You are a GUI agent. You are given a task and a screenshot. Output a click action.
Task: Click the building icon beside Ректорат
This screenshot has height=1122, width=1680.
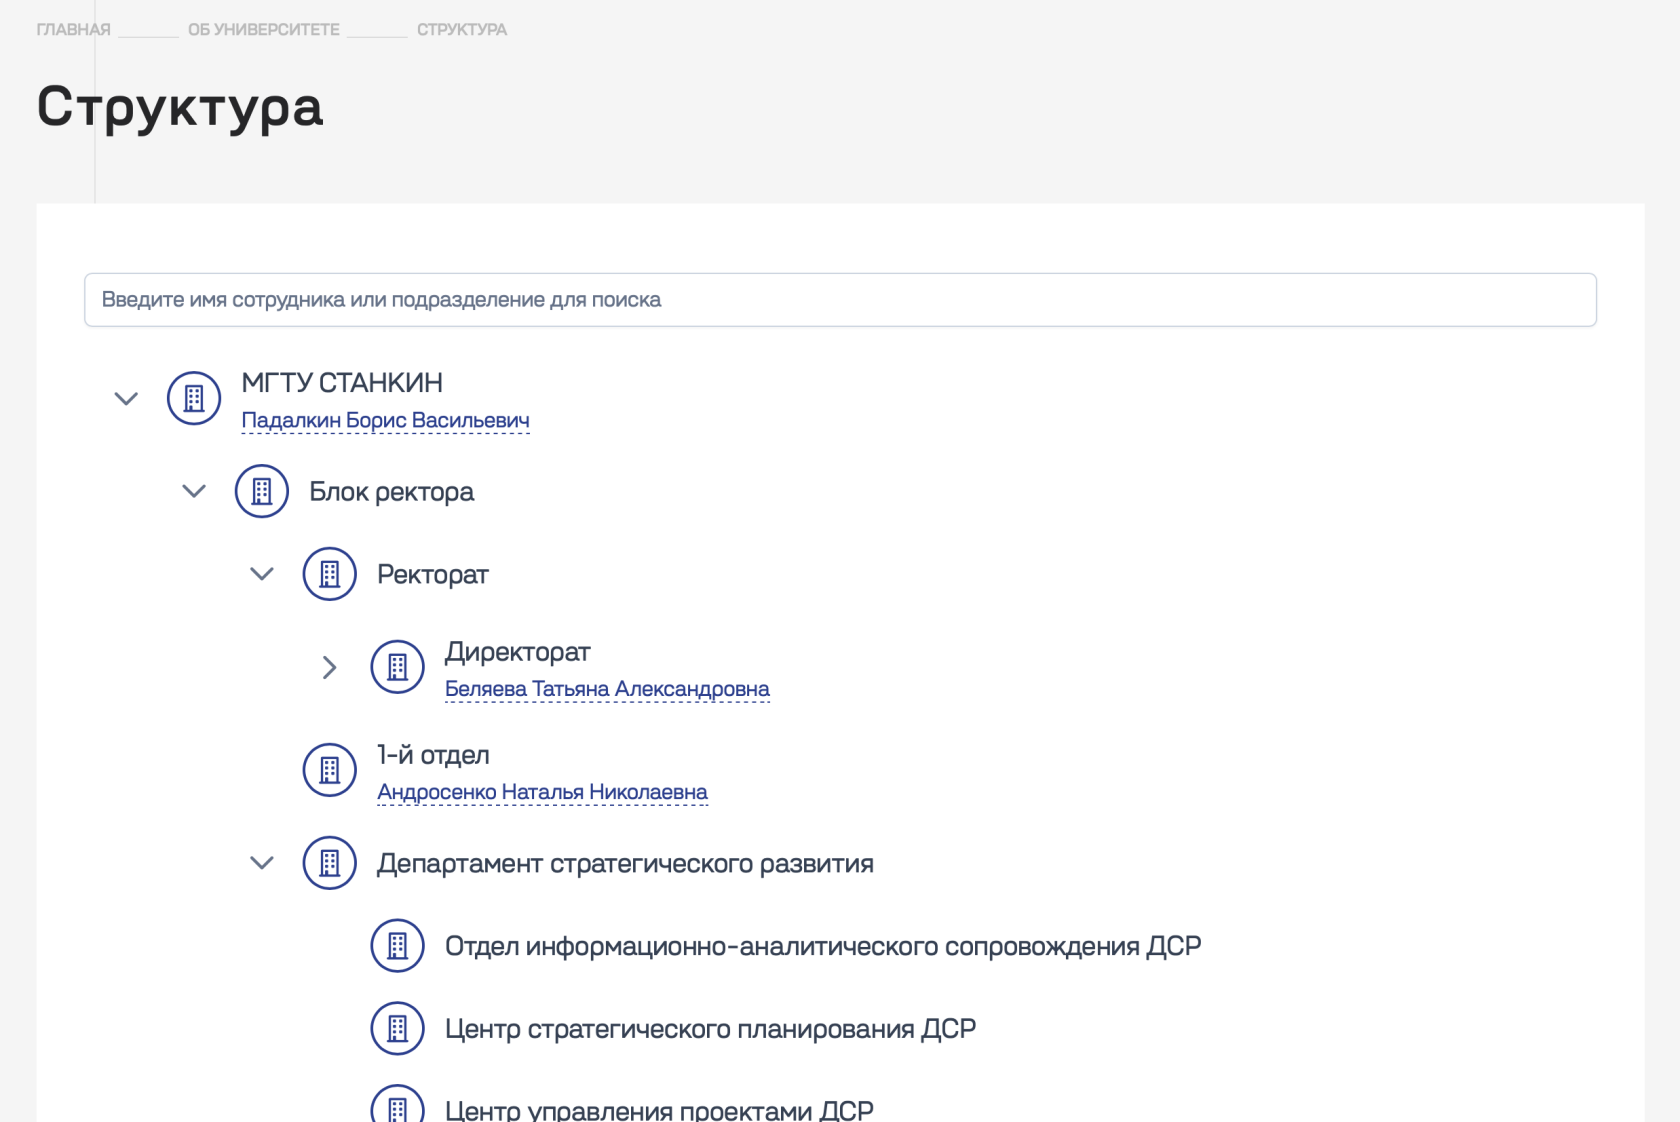[x=330, y=574]
